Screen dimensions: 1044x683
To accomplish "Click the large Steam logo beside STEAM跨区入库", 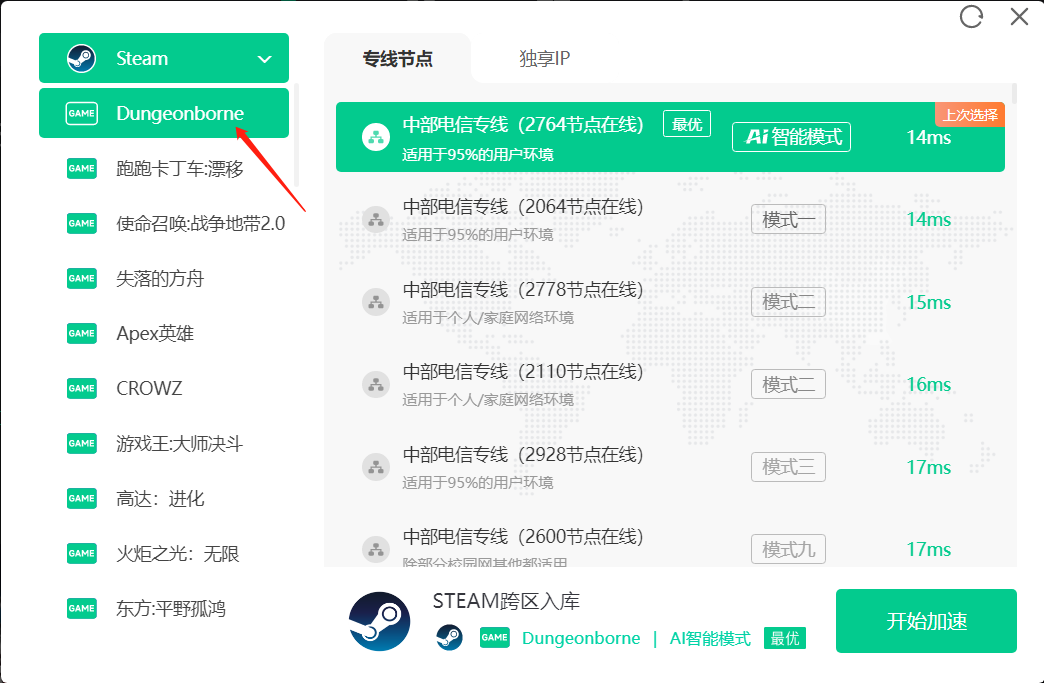I will (379, 621).
